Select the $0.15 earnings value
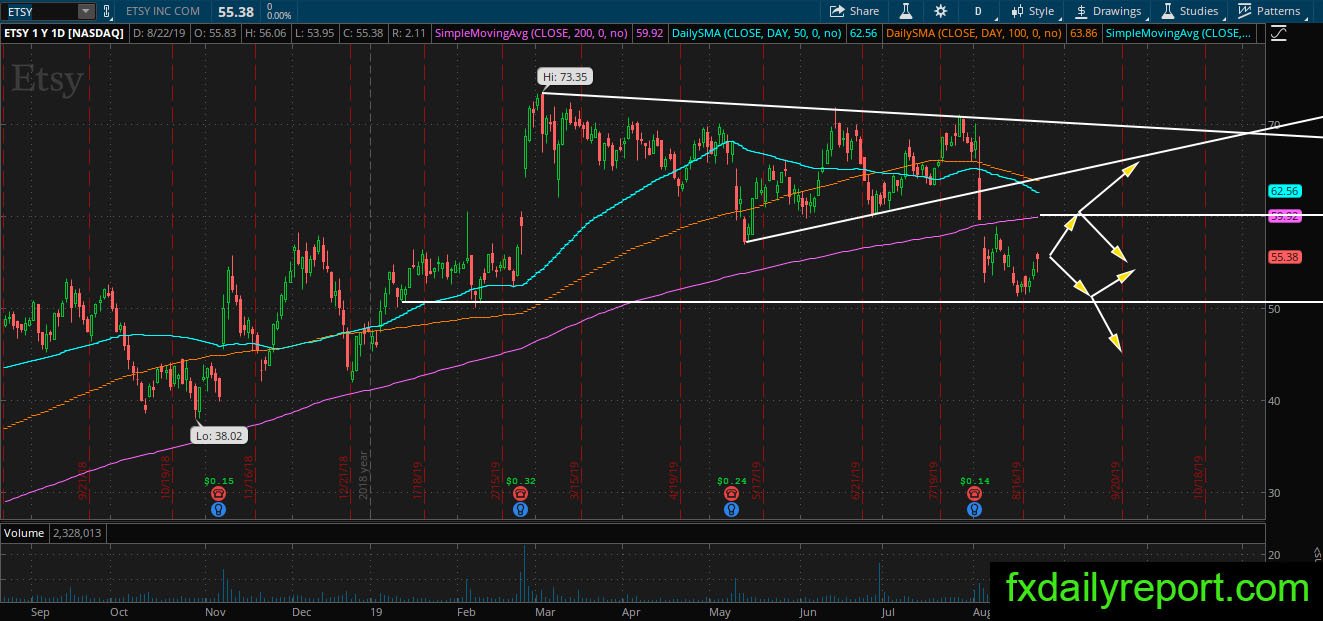Viewport: 1323px width, 621px height. click(219, 481)
